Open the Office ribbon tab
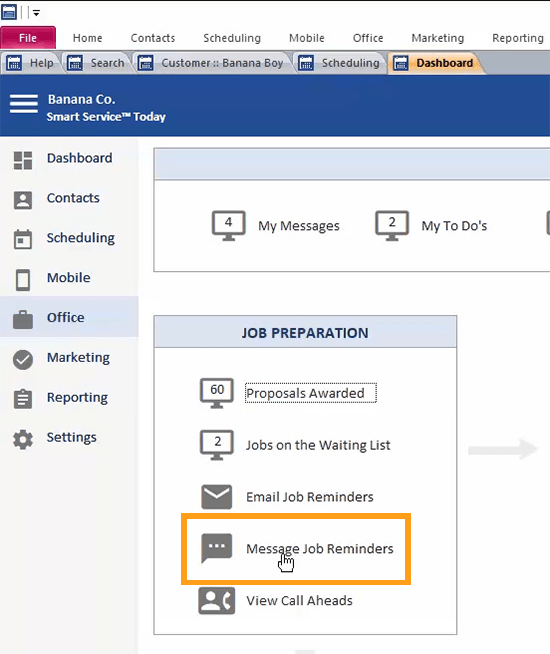 [x=368, y=38]
